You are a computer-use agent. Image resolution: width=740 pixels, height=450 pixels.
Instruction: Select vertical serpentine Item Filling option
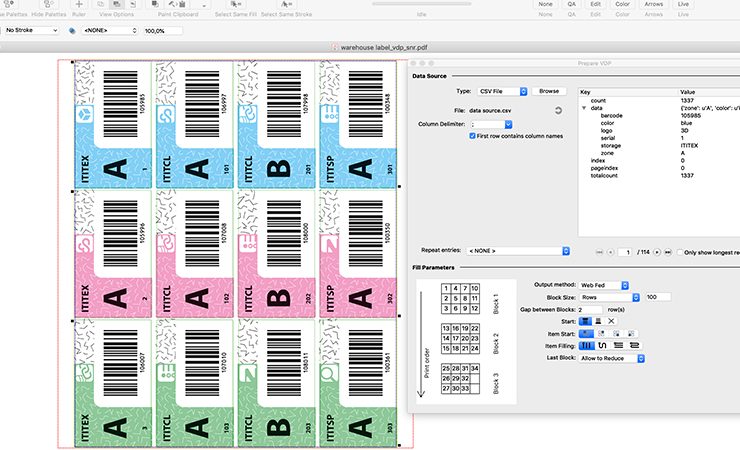(602, 346)
